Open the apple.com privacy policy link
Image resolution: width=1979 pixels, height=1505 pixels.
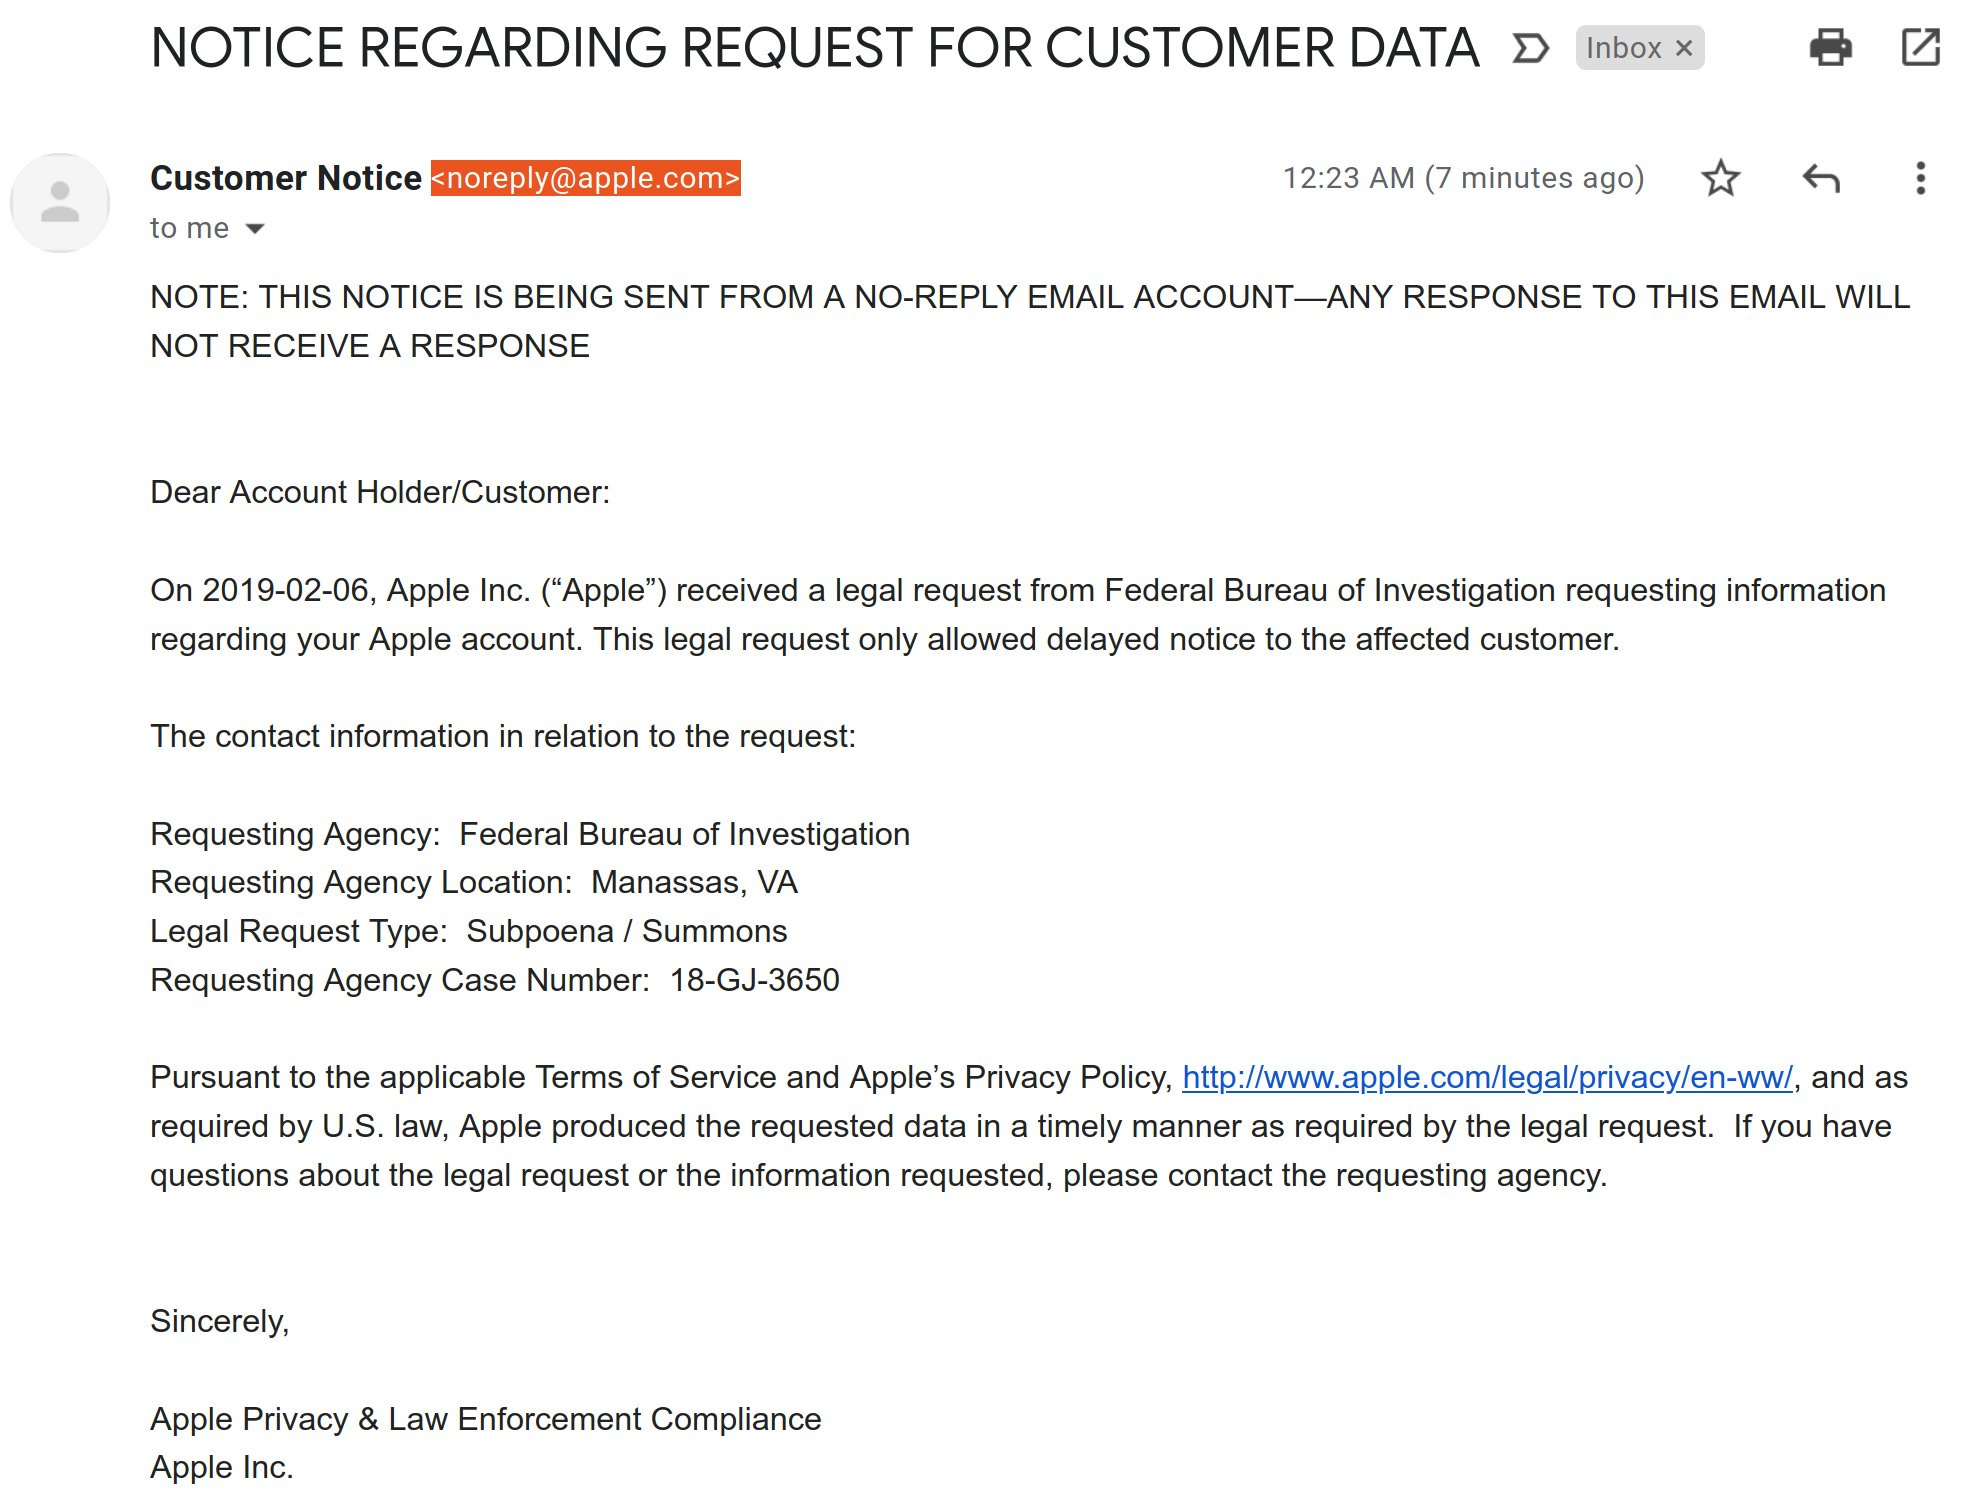pyautogui.click(x=1487, y=1077)
